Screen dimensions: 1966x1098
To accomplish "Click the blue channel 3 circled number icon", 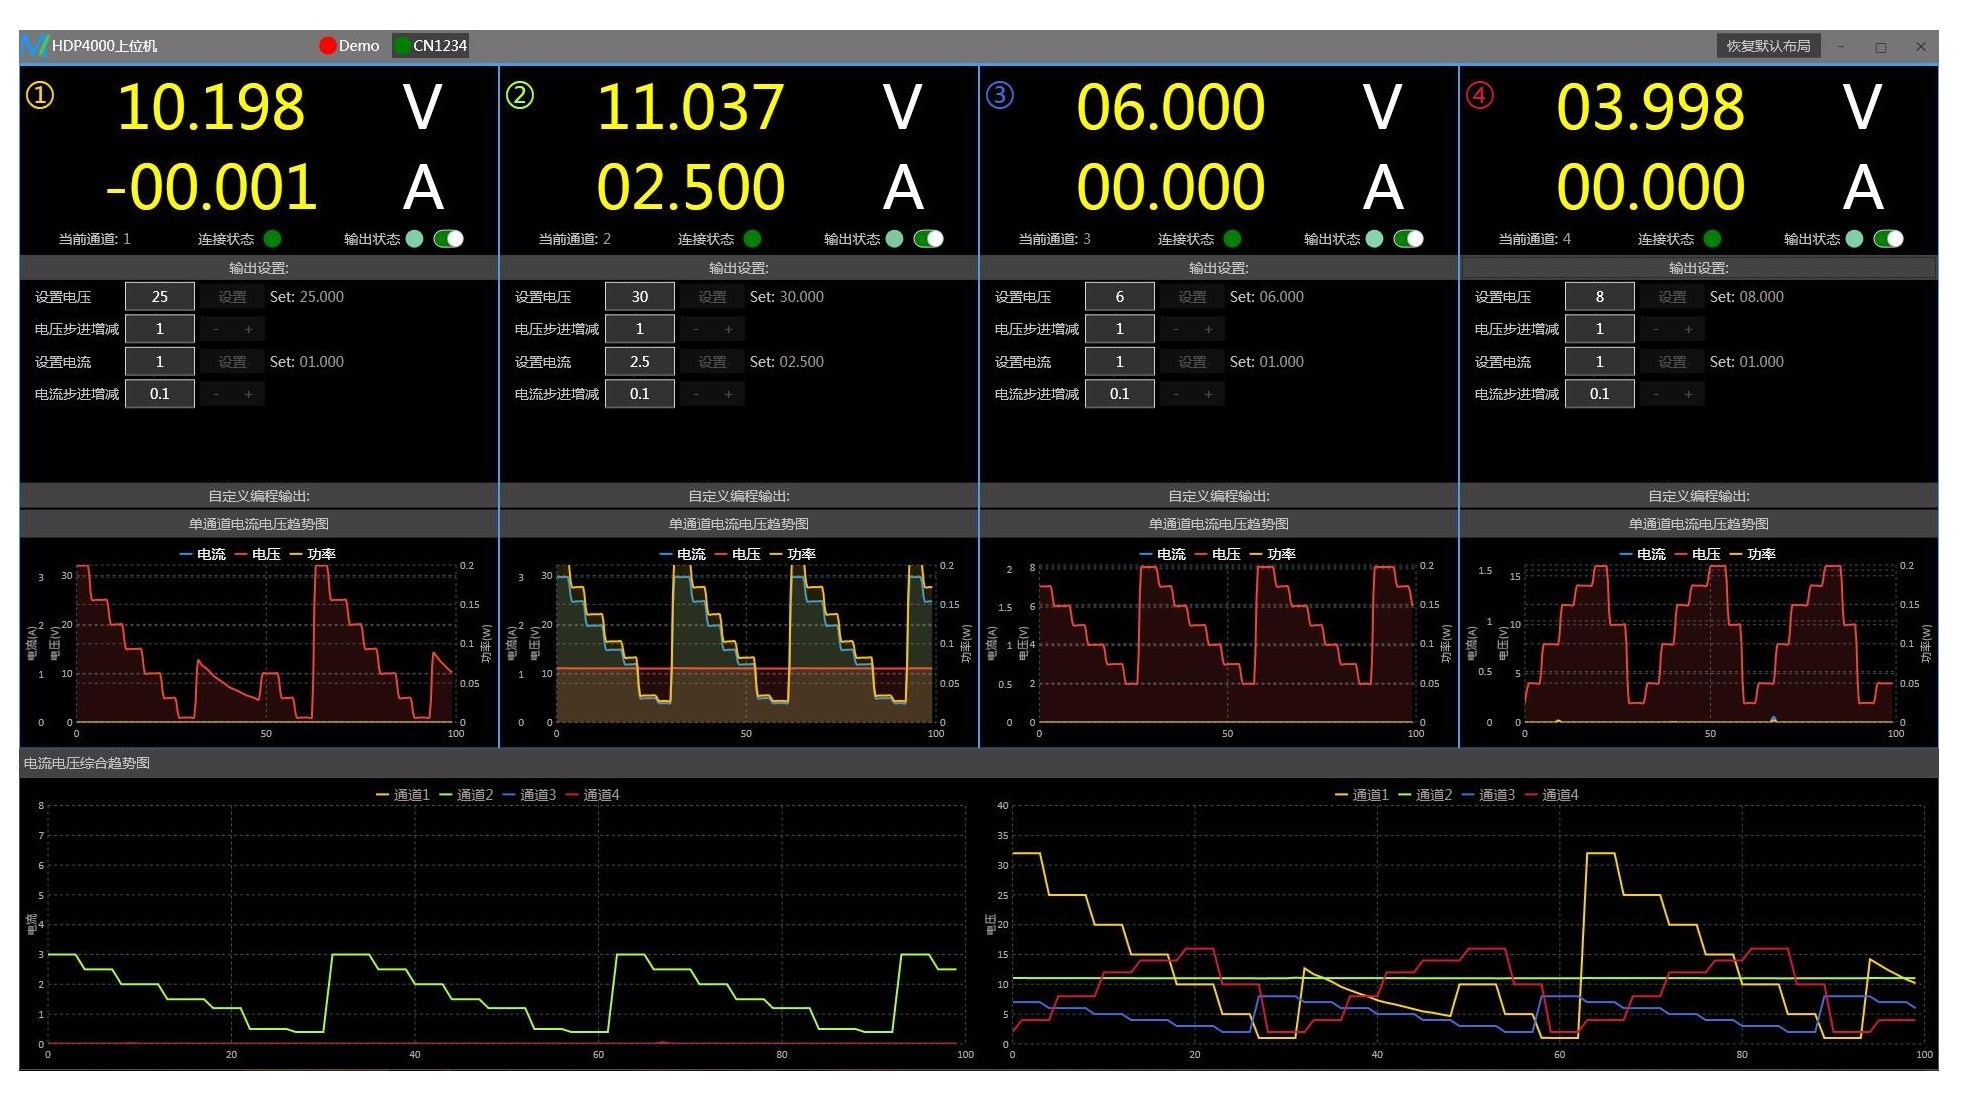I will pos(1000,96).
